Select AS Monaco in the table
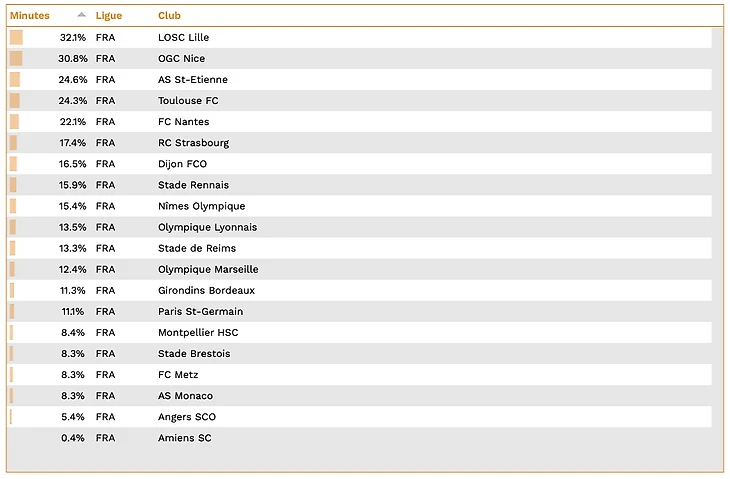The width and height of the screenshot is (730, 479). pyautogui.click(x=359, y=396)
